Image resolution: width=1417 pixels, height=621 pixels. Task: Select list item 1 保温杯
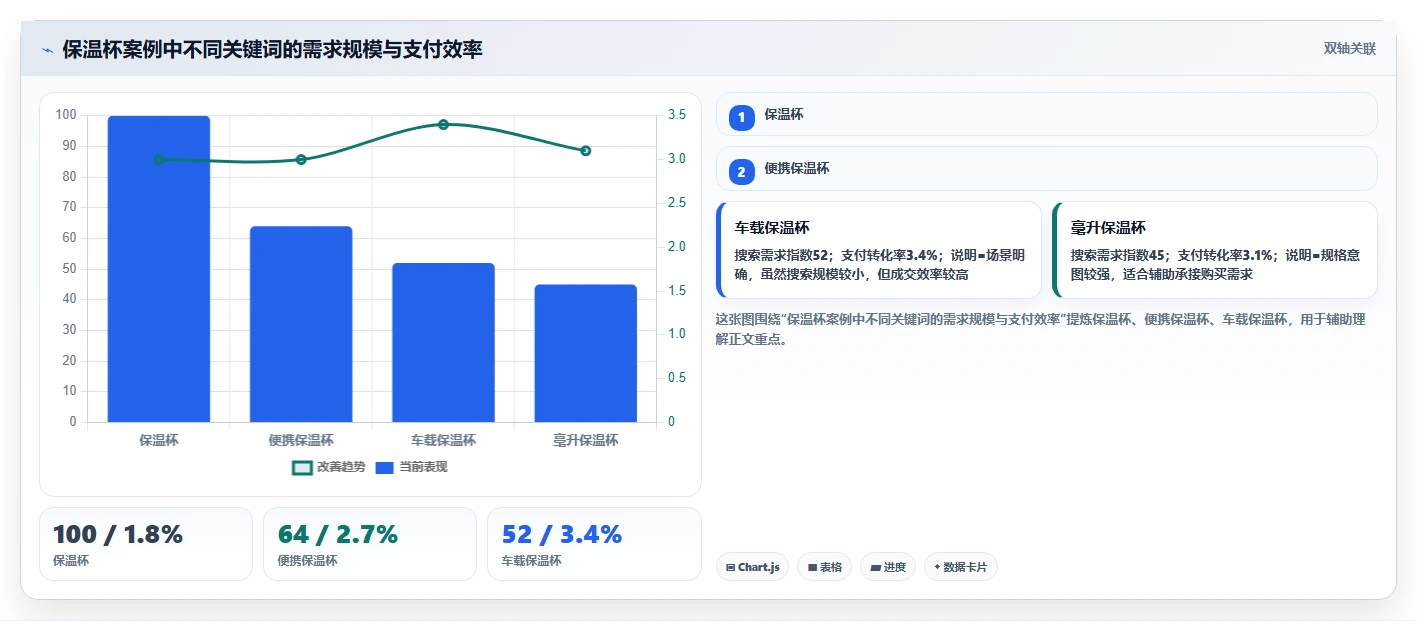(1047, 115)
